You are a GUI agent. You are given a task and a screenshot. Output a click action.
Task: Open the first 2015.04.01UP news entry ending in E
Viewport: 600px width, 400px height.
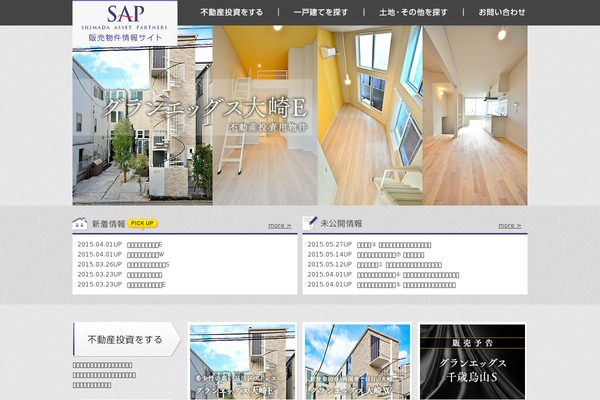145,245
